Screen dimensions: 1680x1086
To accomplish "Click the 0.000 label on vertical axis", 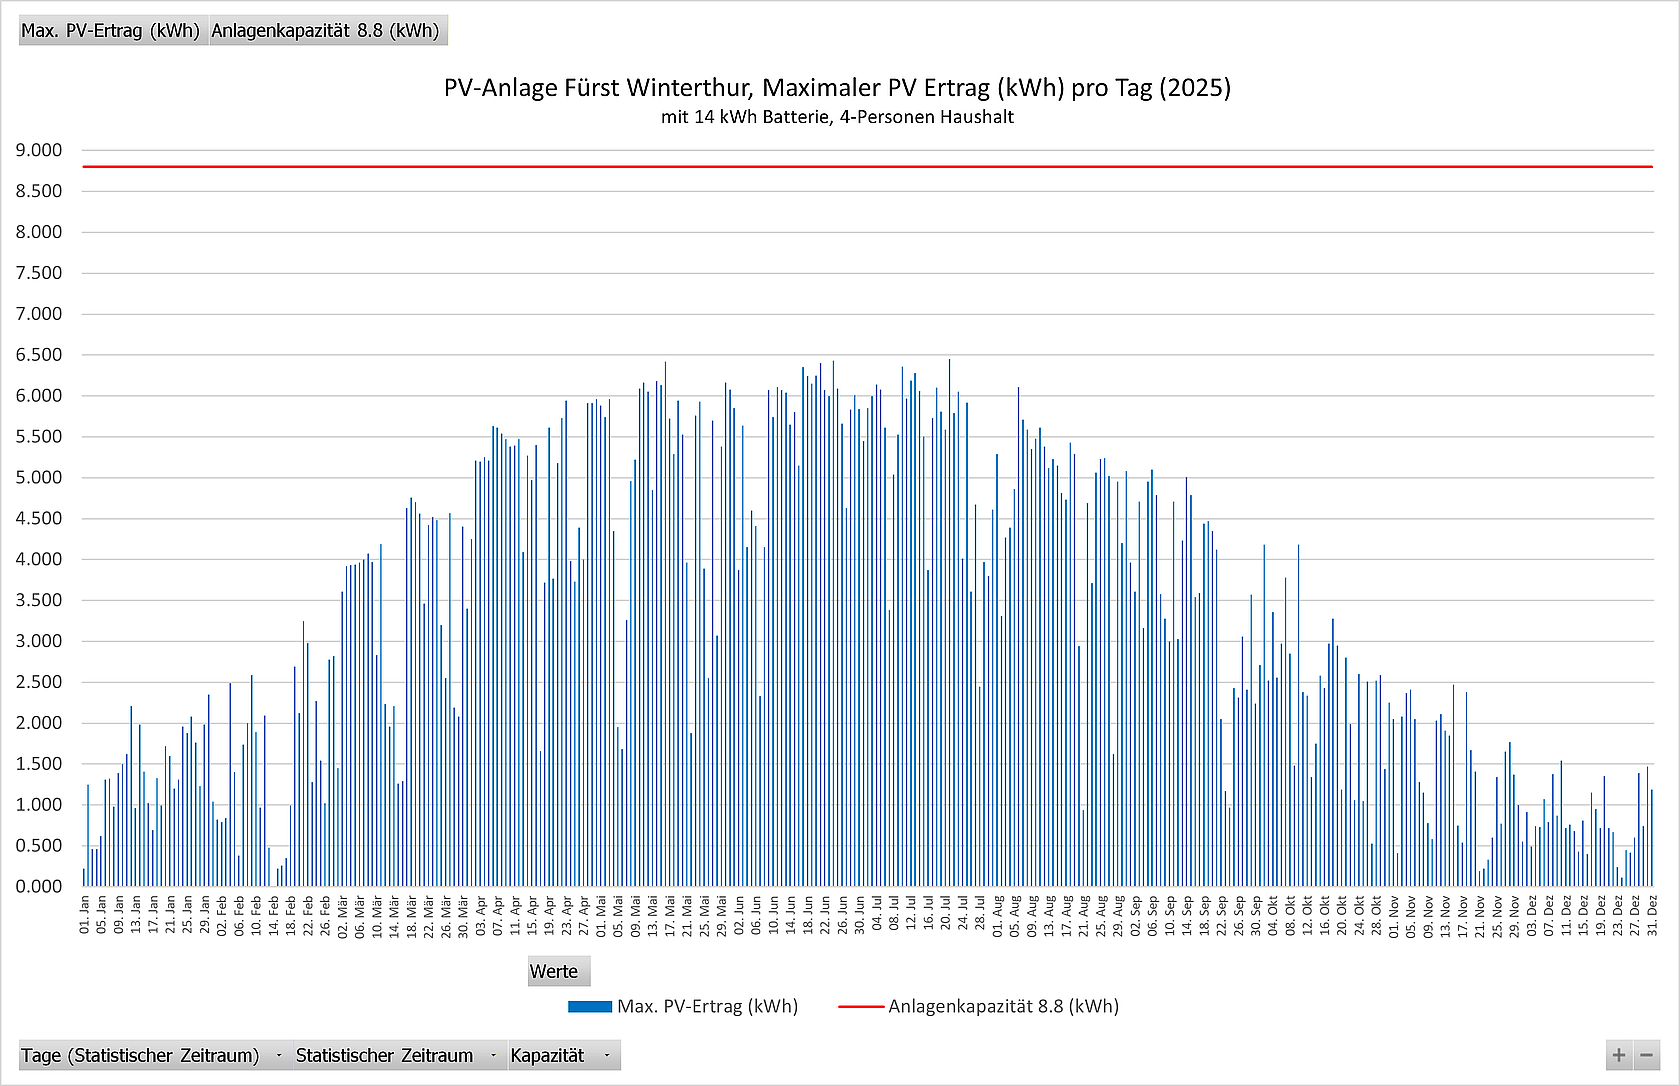I will [39, 886].
